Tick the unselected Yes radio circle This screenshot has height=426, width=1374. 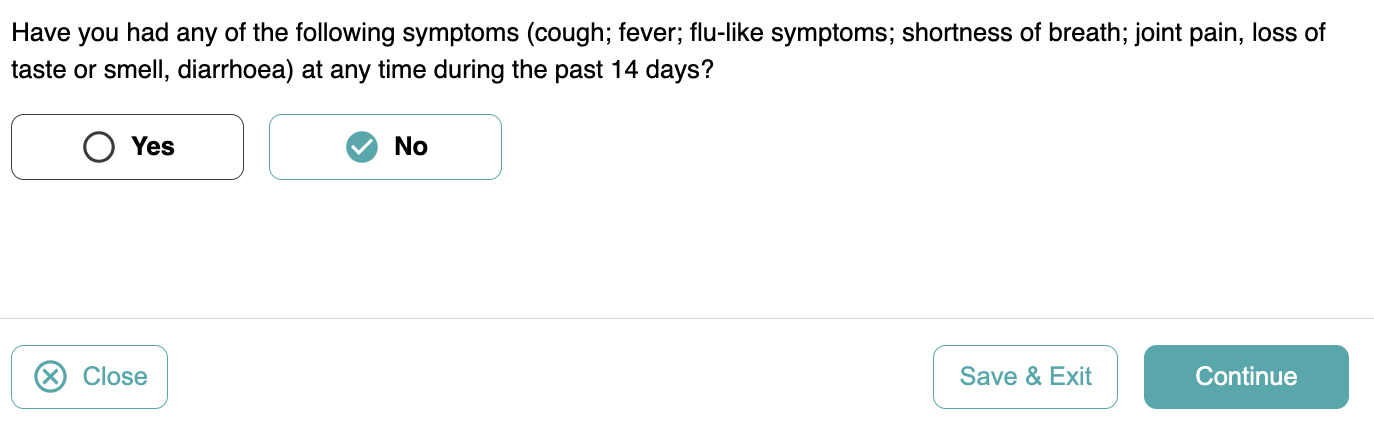99,147
